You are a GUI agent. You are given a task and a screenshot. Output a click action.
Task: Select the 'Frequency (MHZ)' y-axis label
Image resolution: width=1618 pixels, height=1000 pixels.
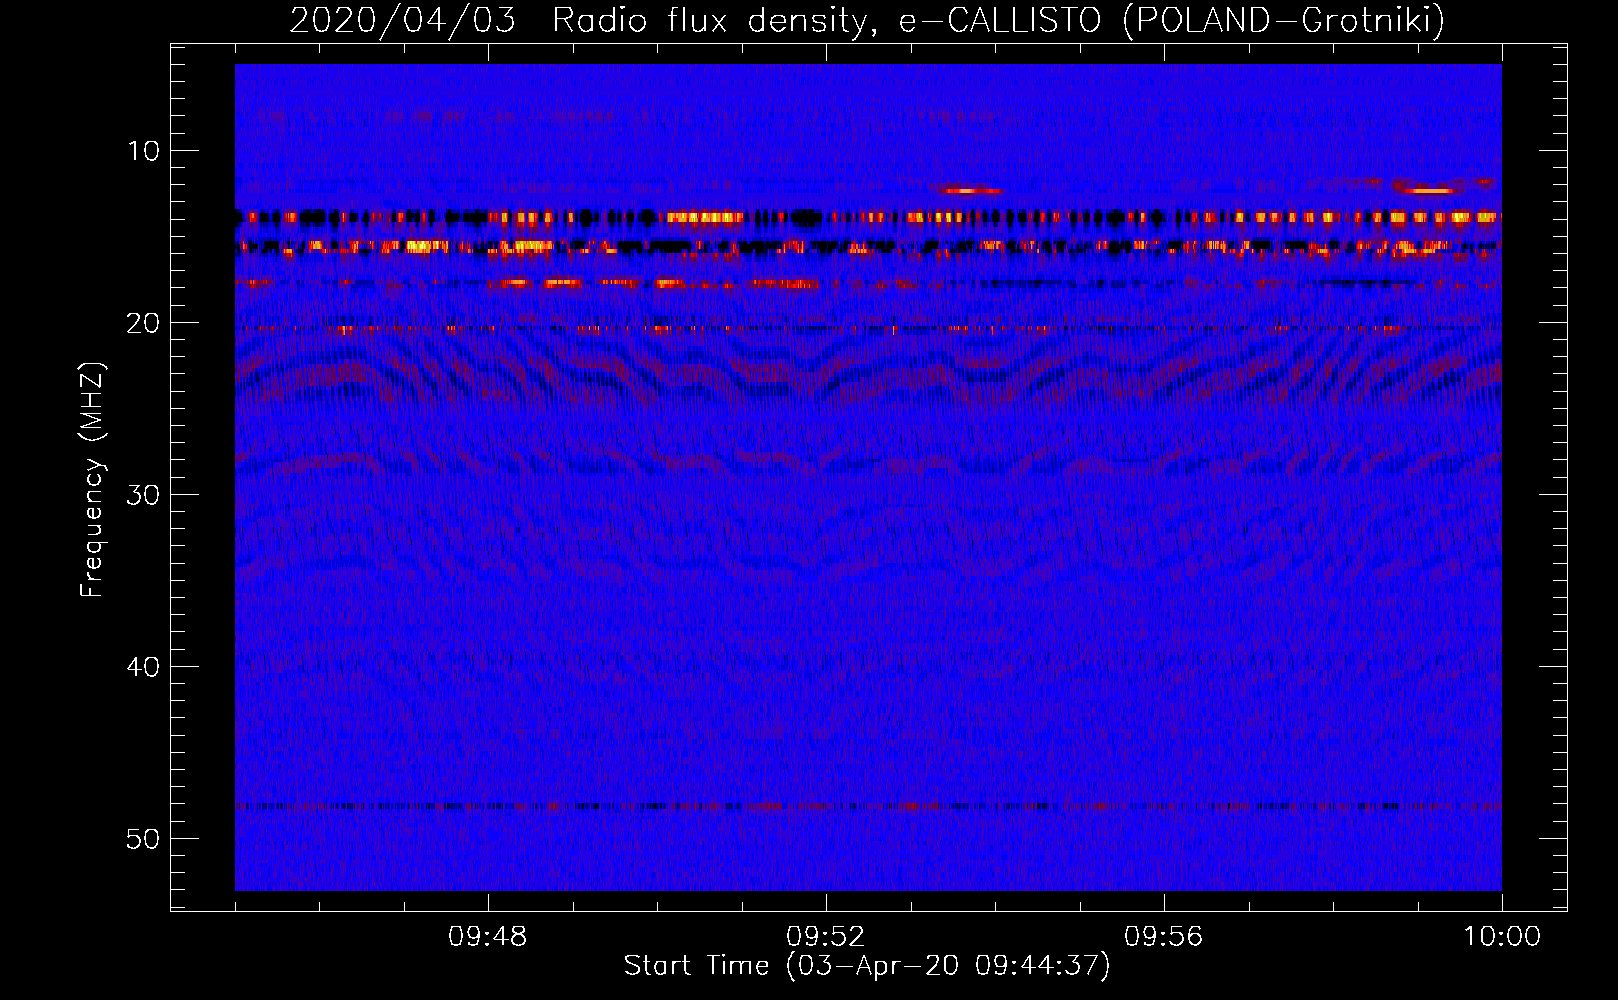click(92, 480)
